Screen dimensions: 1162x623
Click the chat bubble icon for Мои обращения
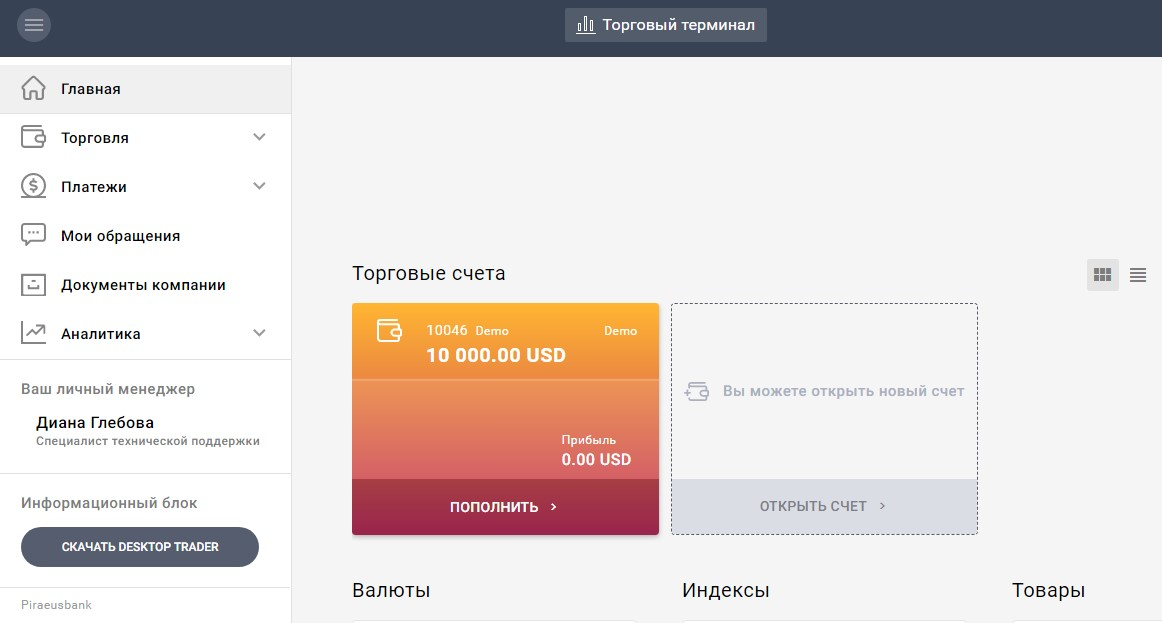(34, 235)
